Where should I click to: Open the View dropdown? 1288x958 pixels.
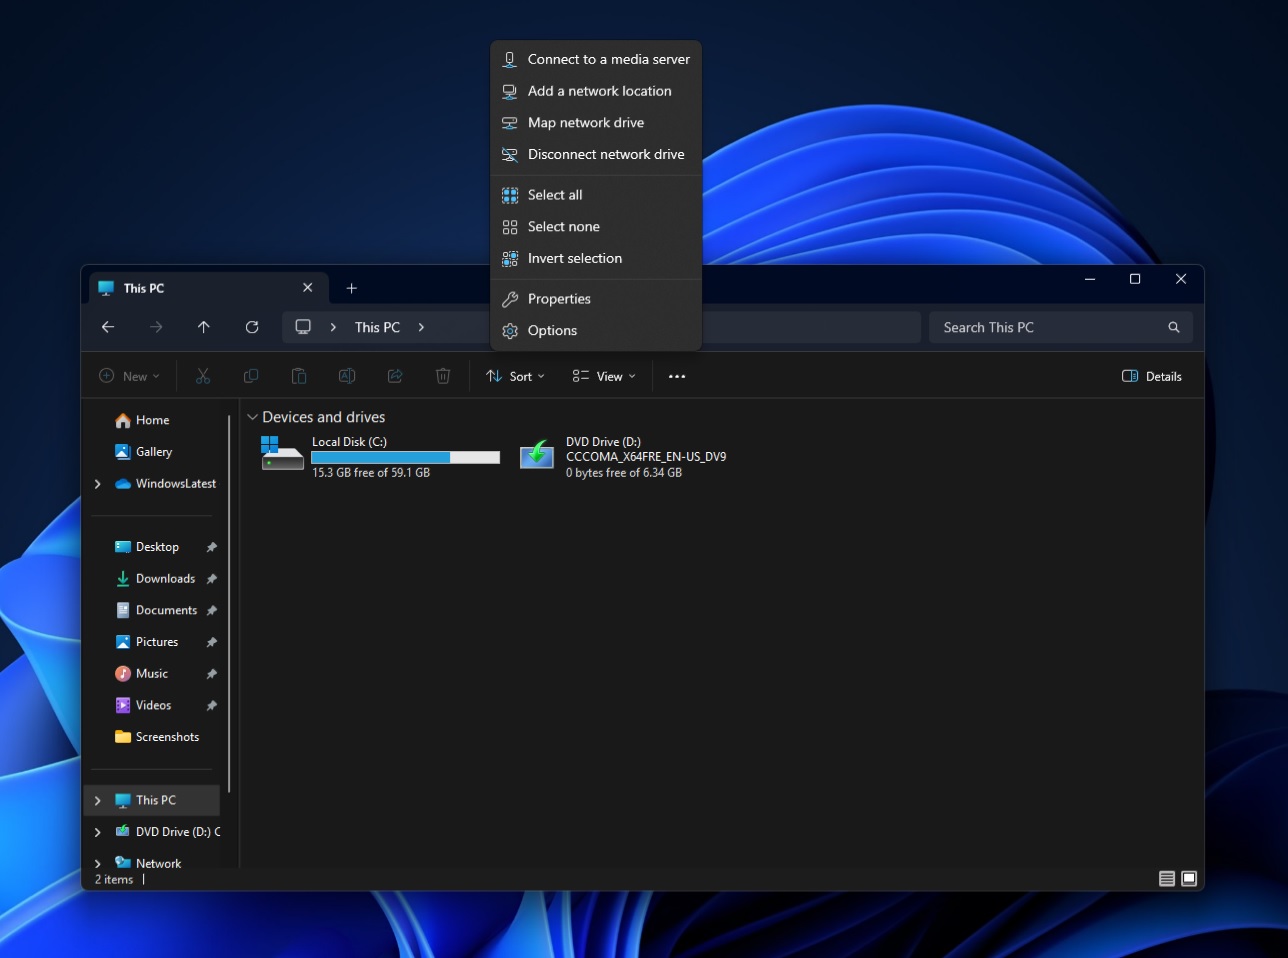tap(604, 376)
